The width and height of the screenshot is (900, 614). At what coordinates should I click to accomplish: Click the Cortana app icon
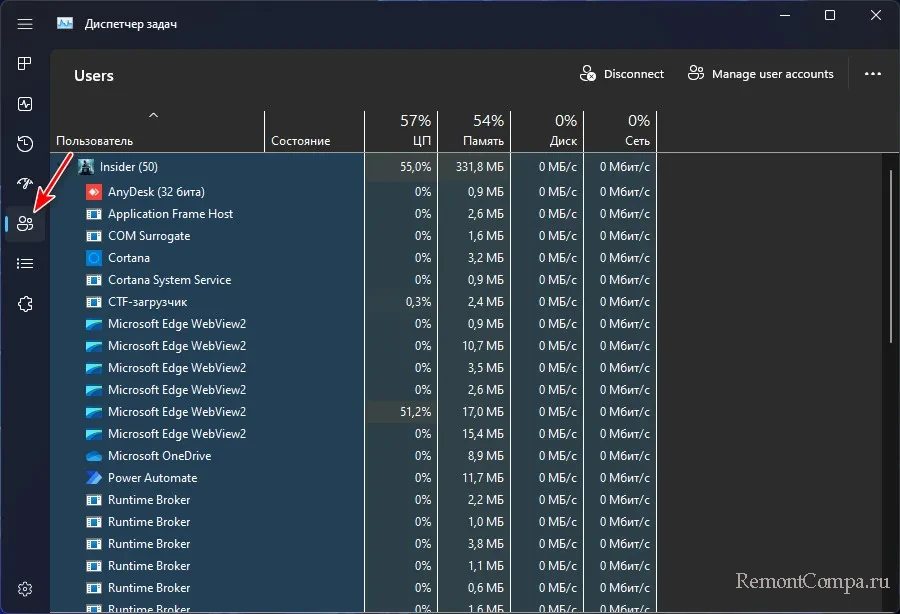tap(94, 258)
